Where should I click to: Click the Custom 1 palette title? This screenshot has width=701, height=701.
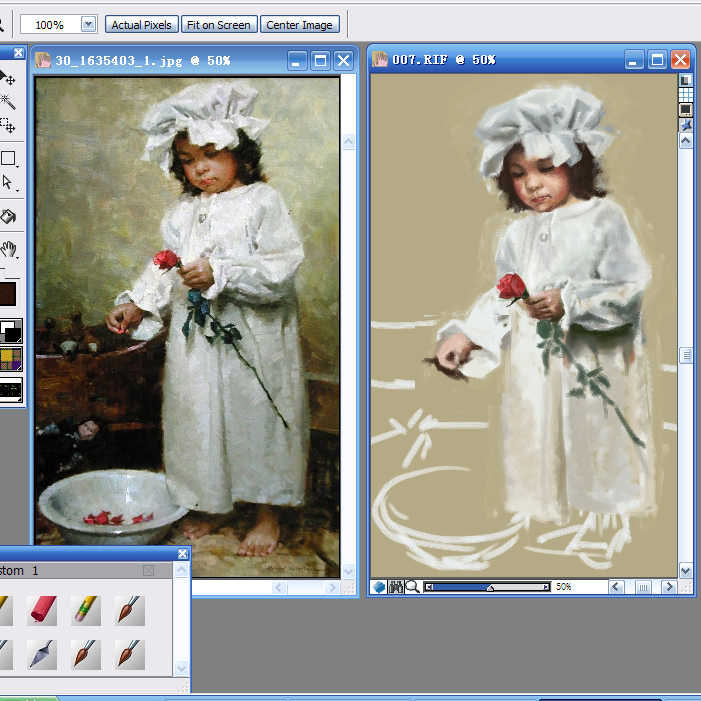point(19,570)
